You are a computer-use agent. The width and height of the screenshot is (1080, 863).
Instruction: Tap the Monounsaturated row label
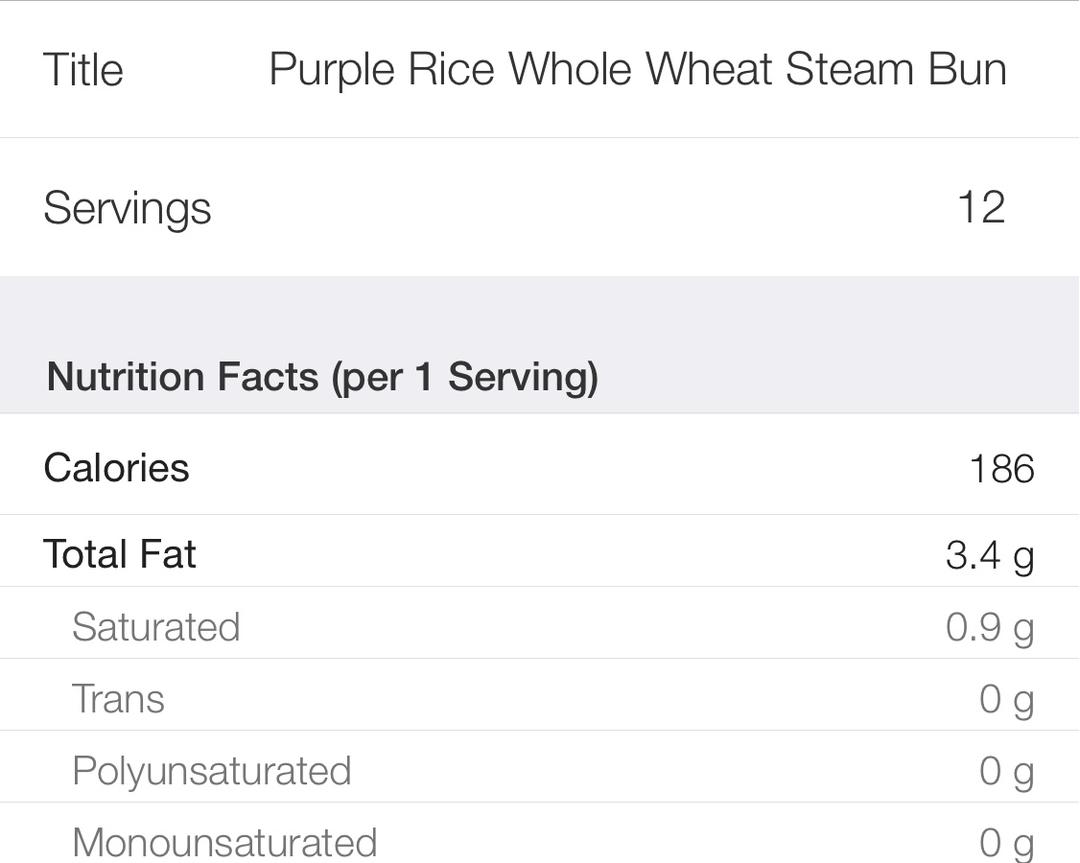[x=224, y=841]
